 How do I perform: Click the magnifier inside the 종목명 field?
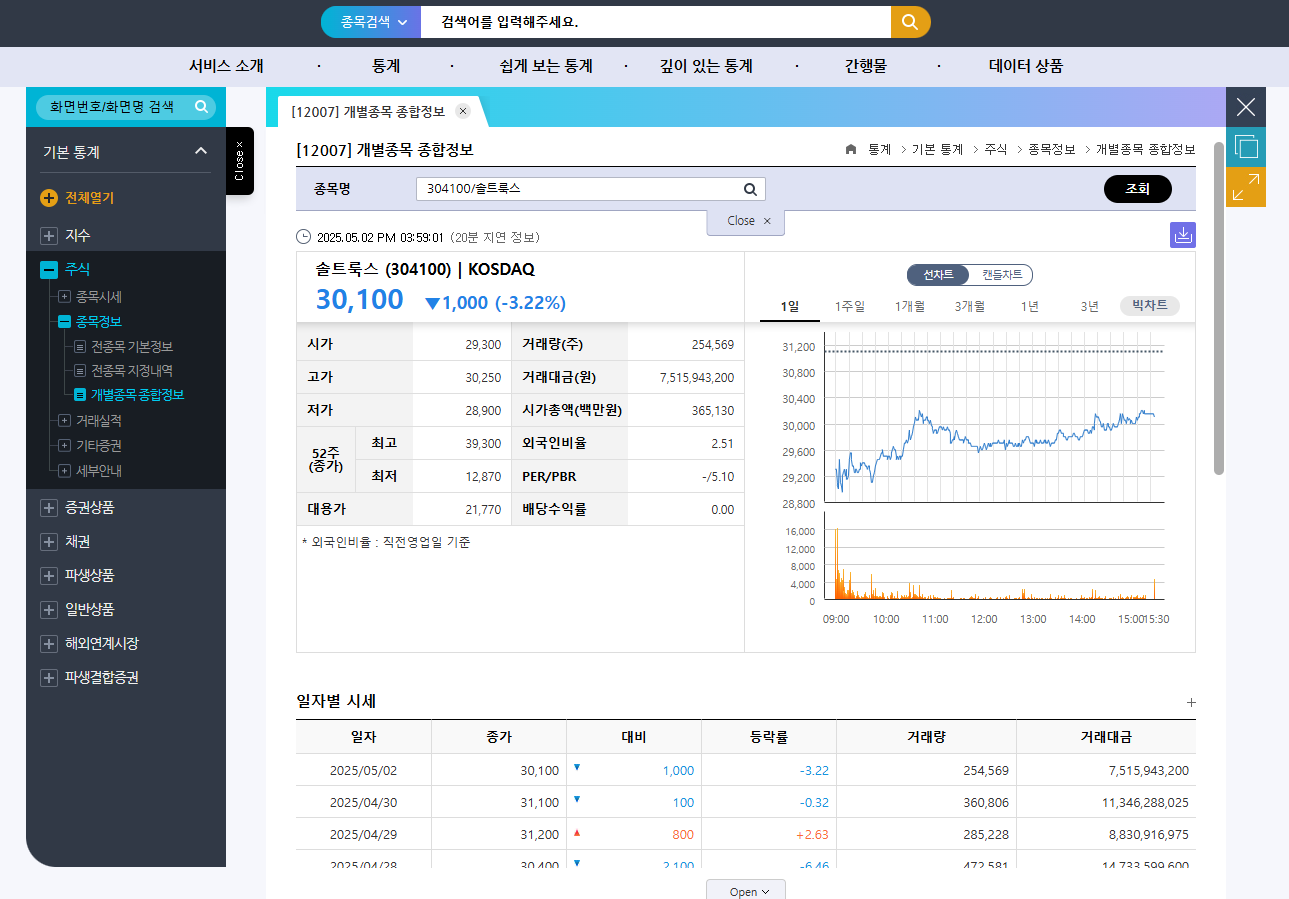coord(749,188)
